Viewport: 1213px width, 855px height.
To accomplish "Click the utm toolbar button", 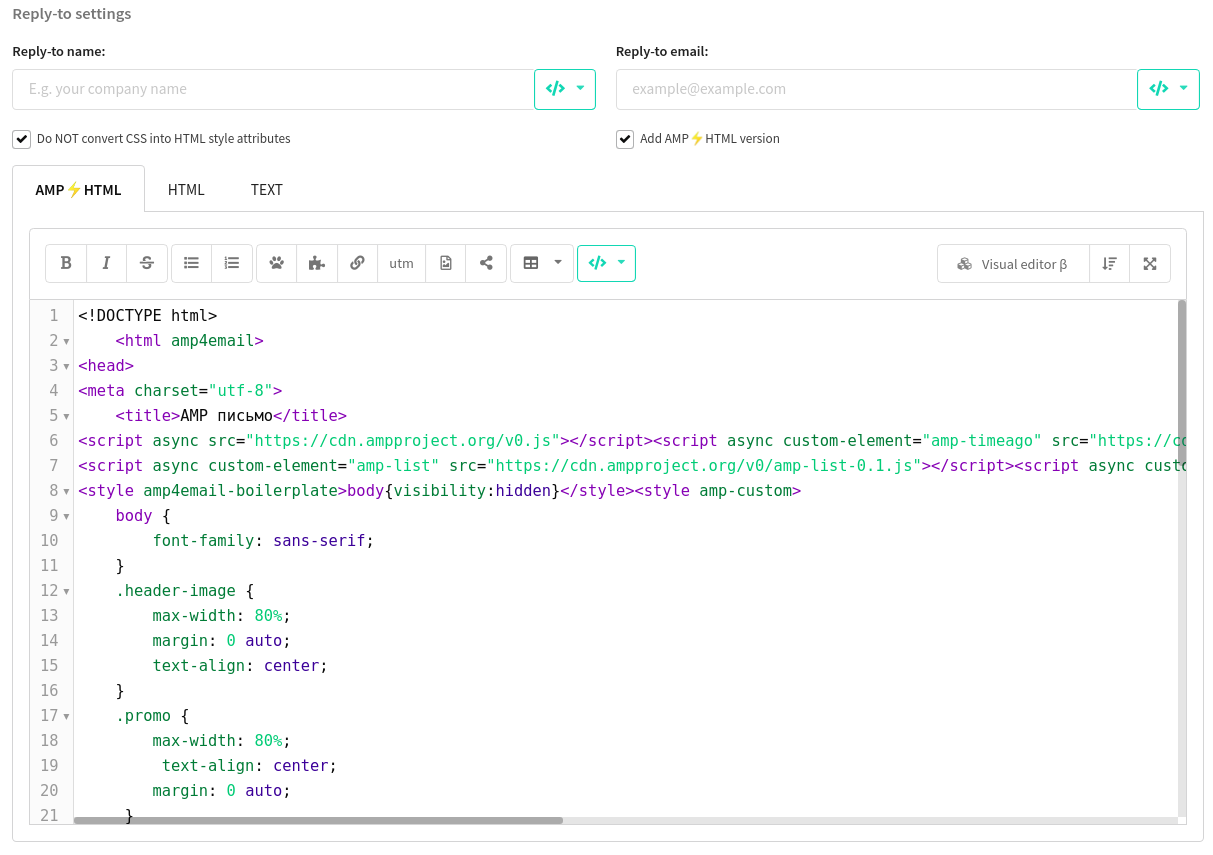I will [x=401, y=263].
